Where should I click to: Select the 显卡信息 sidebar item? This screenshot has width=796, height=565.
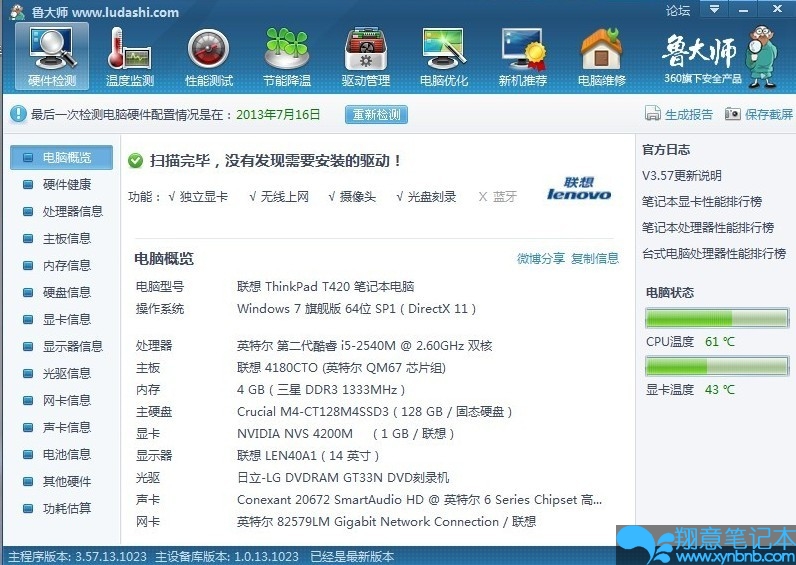[61, 319]
